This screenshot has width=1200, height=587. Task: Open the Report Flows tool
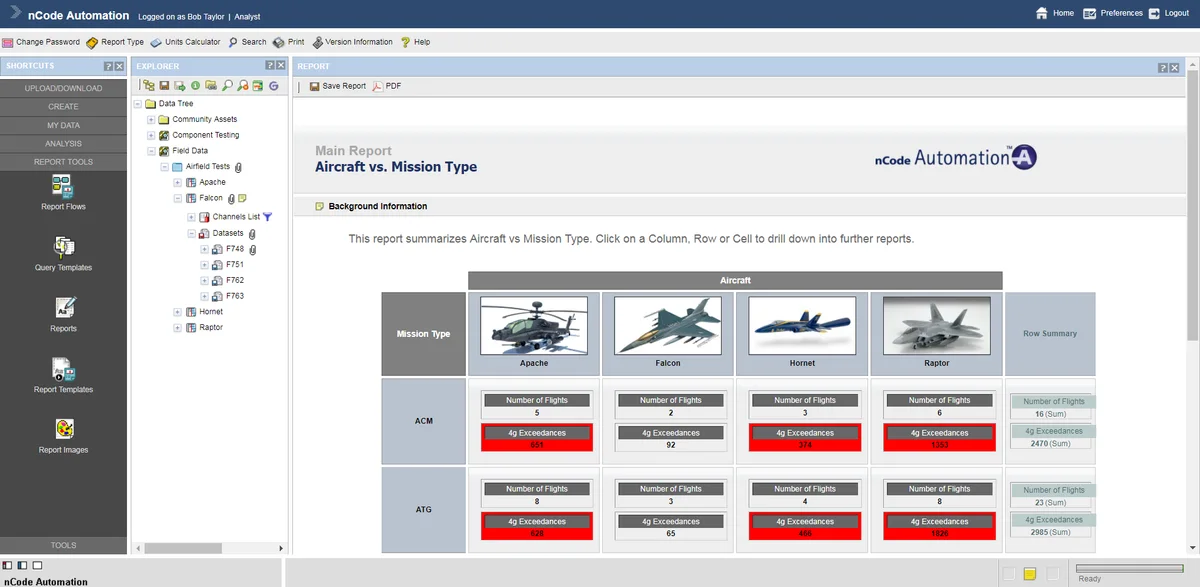pyautogui.click(x=63, y=191)
